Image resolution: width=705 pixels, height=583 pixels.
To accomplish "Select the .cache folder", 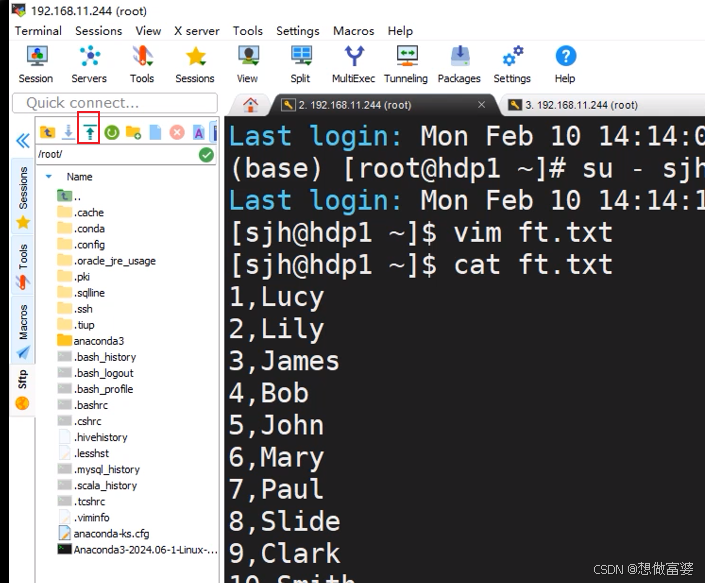I will click(80, 212).
